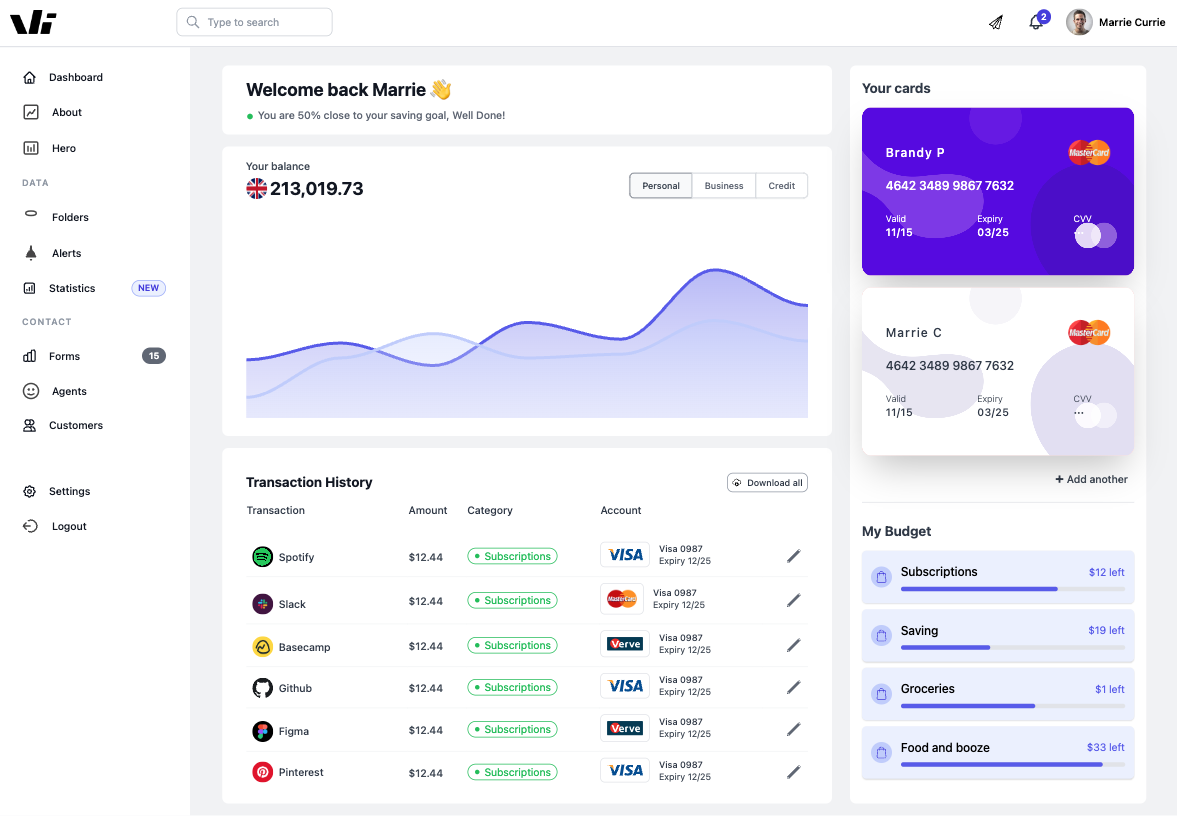Click the Visa card logo in Spotify row
Image resolution: width=1177 pixels, height=819 pixels.
coord(625,556)
